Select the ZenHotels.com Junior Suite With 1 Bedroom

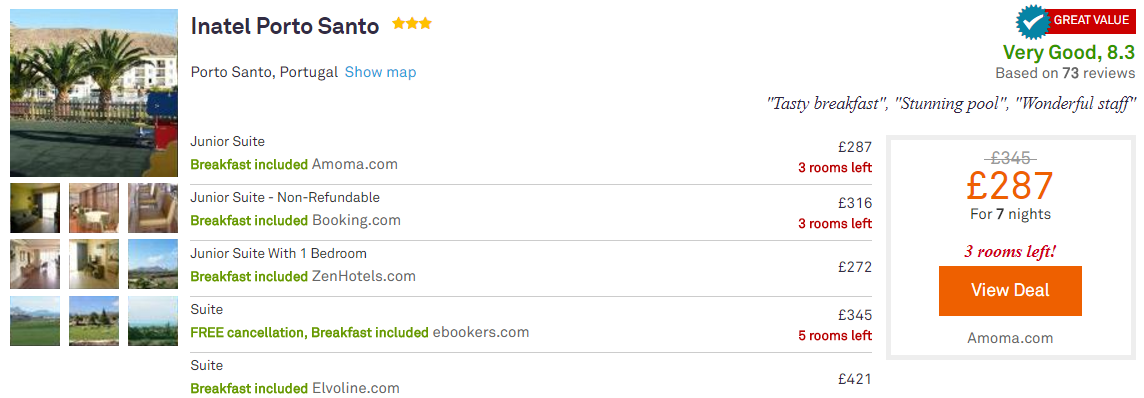[x=531, y=268]
